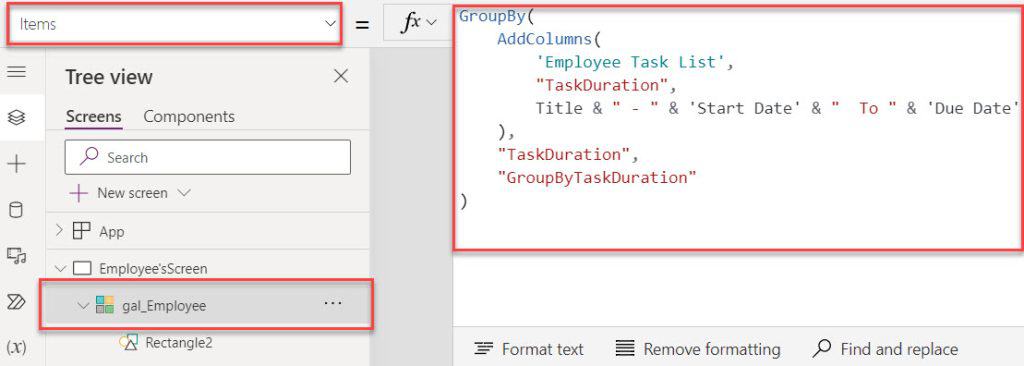Click AddColumns in the formula
The height and width of the screenshot is (366, 1024).
tap(545, 39)
